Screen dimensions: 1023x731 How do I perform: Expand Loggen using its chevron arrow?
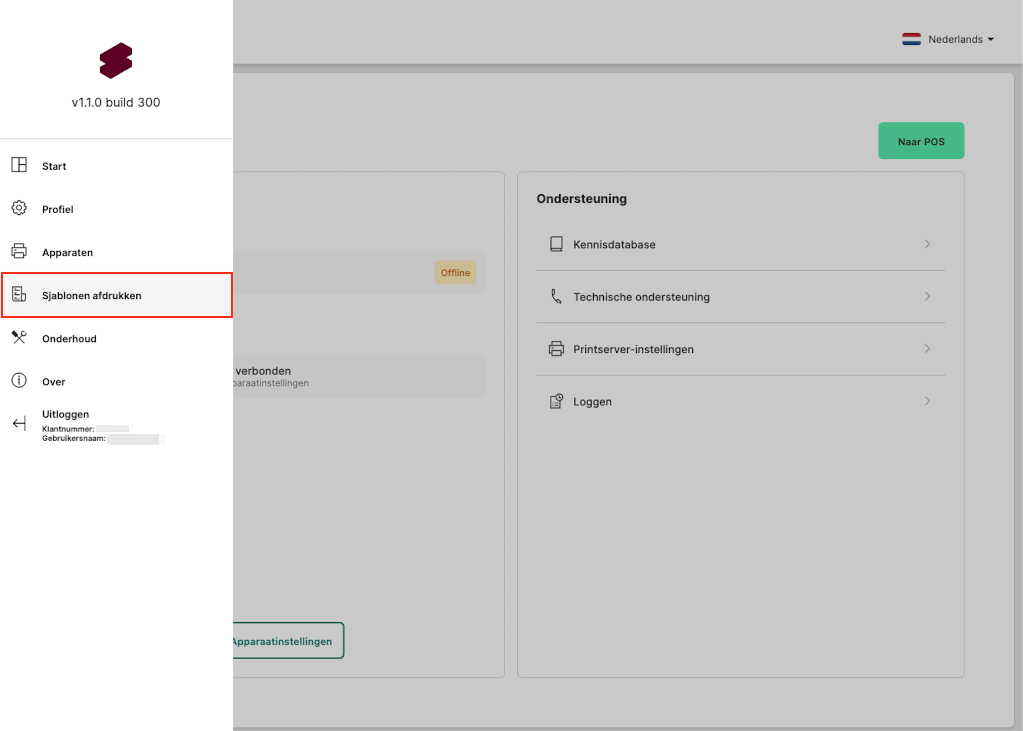coord(927,401)
